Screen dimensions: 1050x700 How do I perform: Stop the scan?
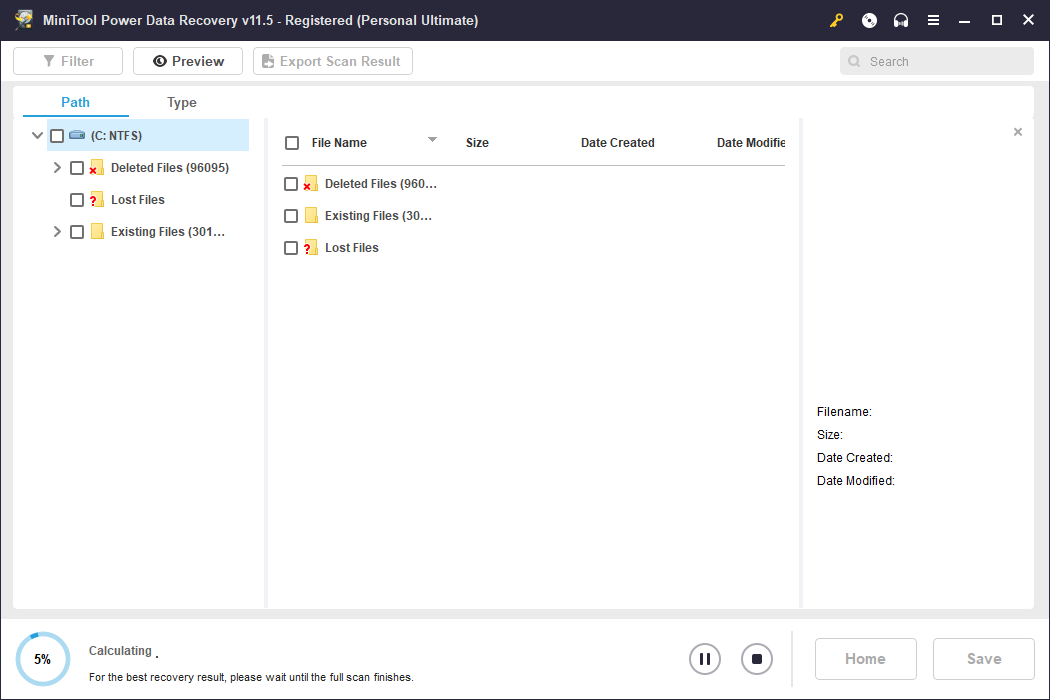pos(757,659)
